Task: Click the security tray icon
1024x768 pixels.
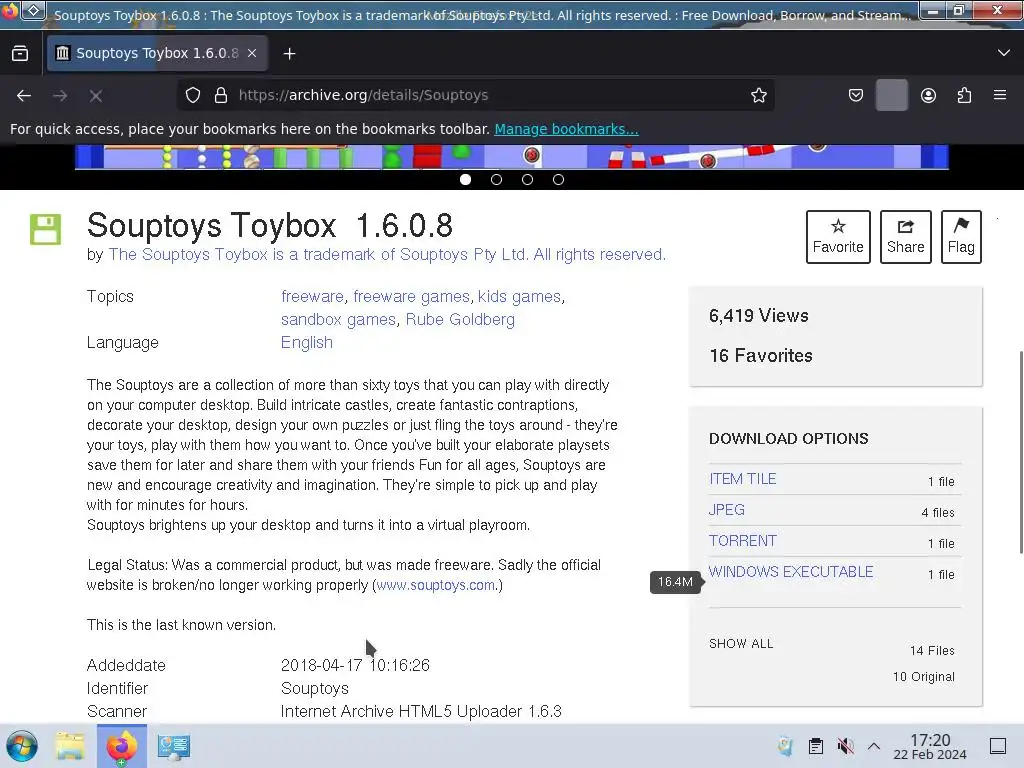Action: click(786, 746)
